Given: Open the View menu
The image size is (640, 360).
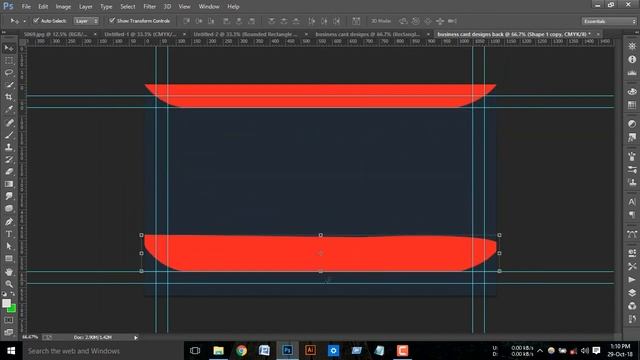Looking at the screenshot, I should click(184, 7).
